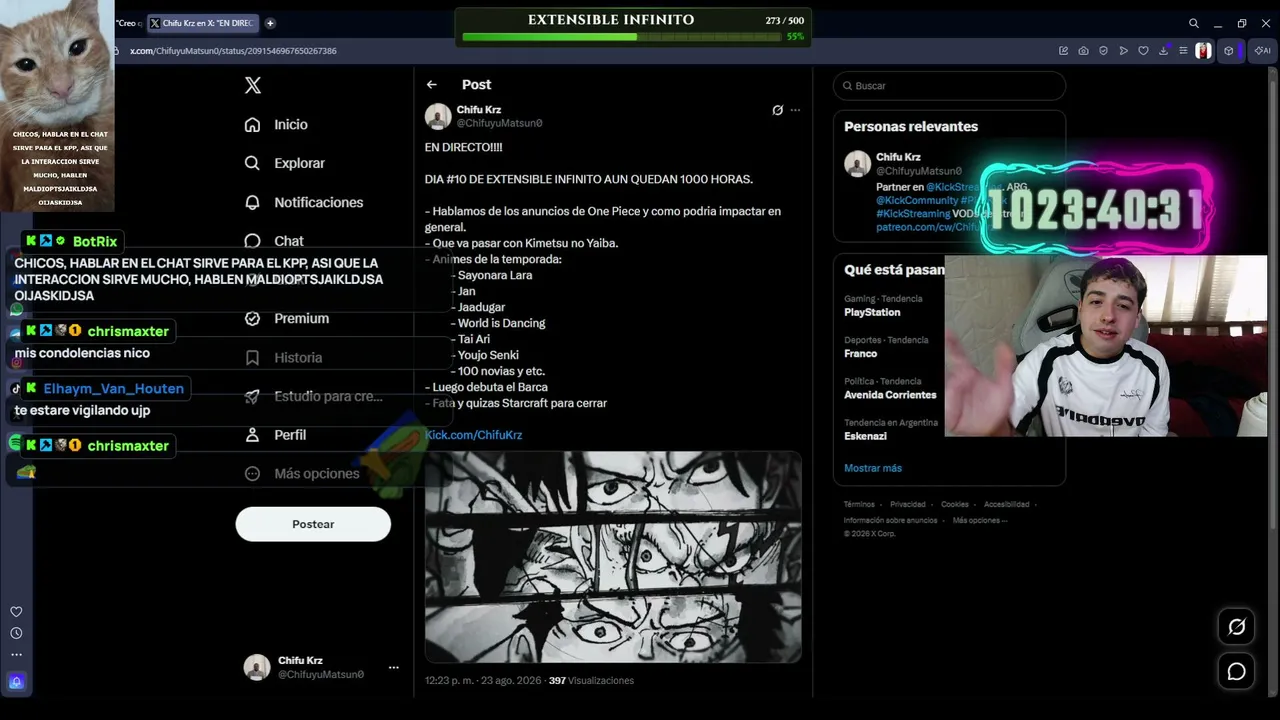Open Chifu Krz avatar on the post
The width and height of the screenshot is (1280, 720).
tap(438, 116)
